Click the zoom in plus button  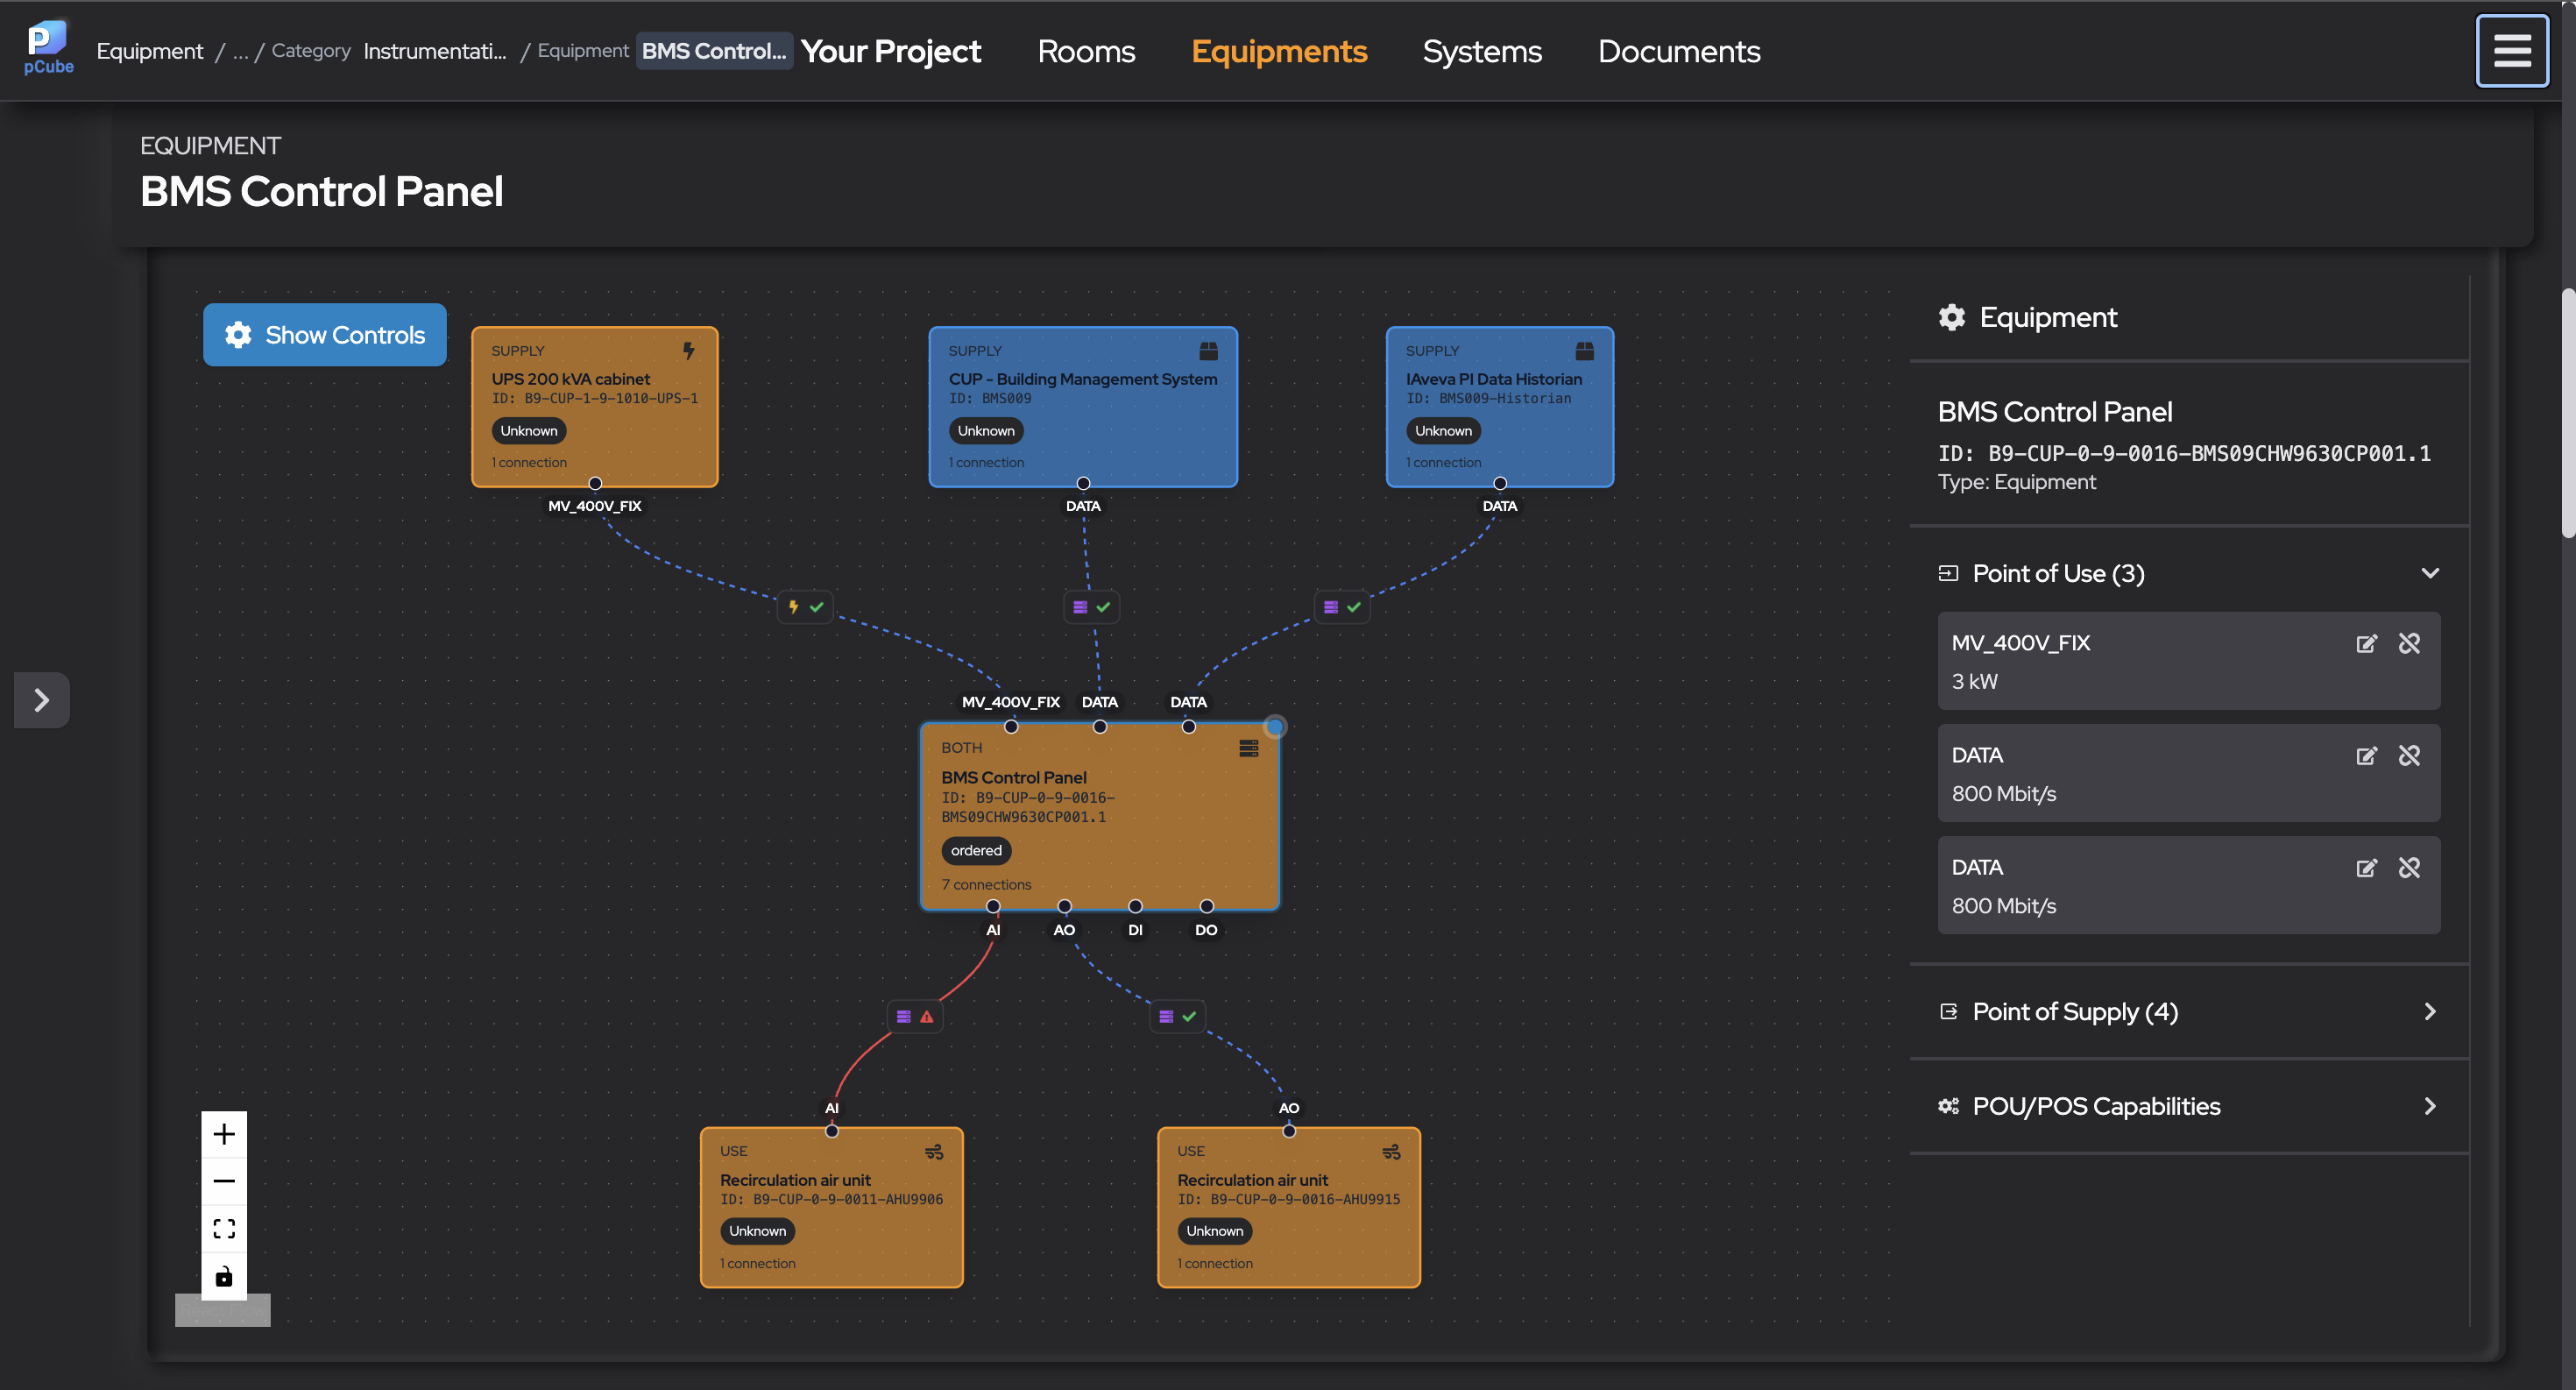point(224,1134)
